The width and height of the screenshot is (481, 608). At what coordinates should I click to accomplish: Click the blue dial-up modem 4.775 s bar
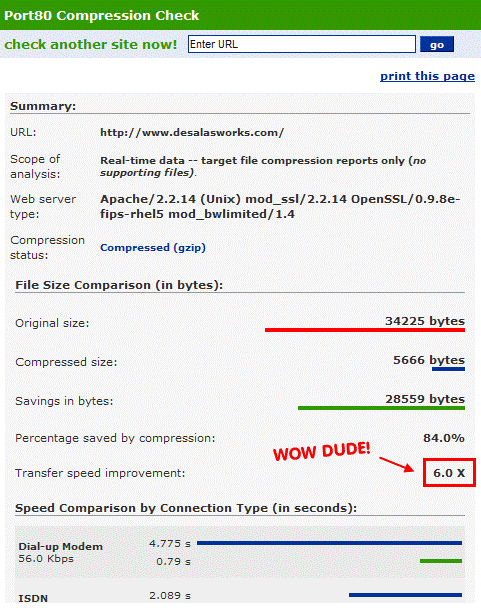(x=329, y=543)
